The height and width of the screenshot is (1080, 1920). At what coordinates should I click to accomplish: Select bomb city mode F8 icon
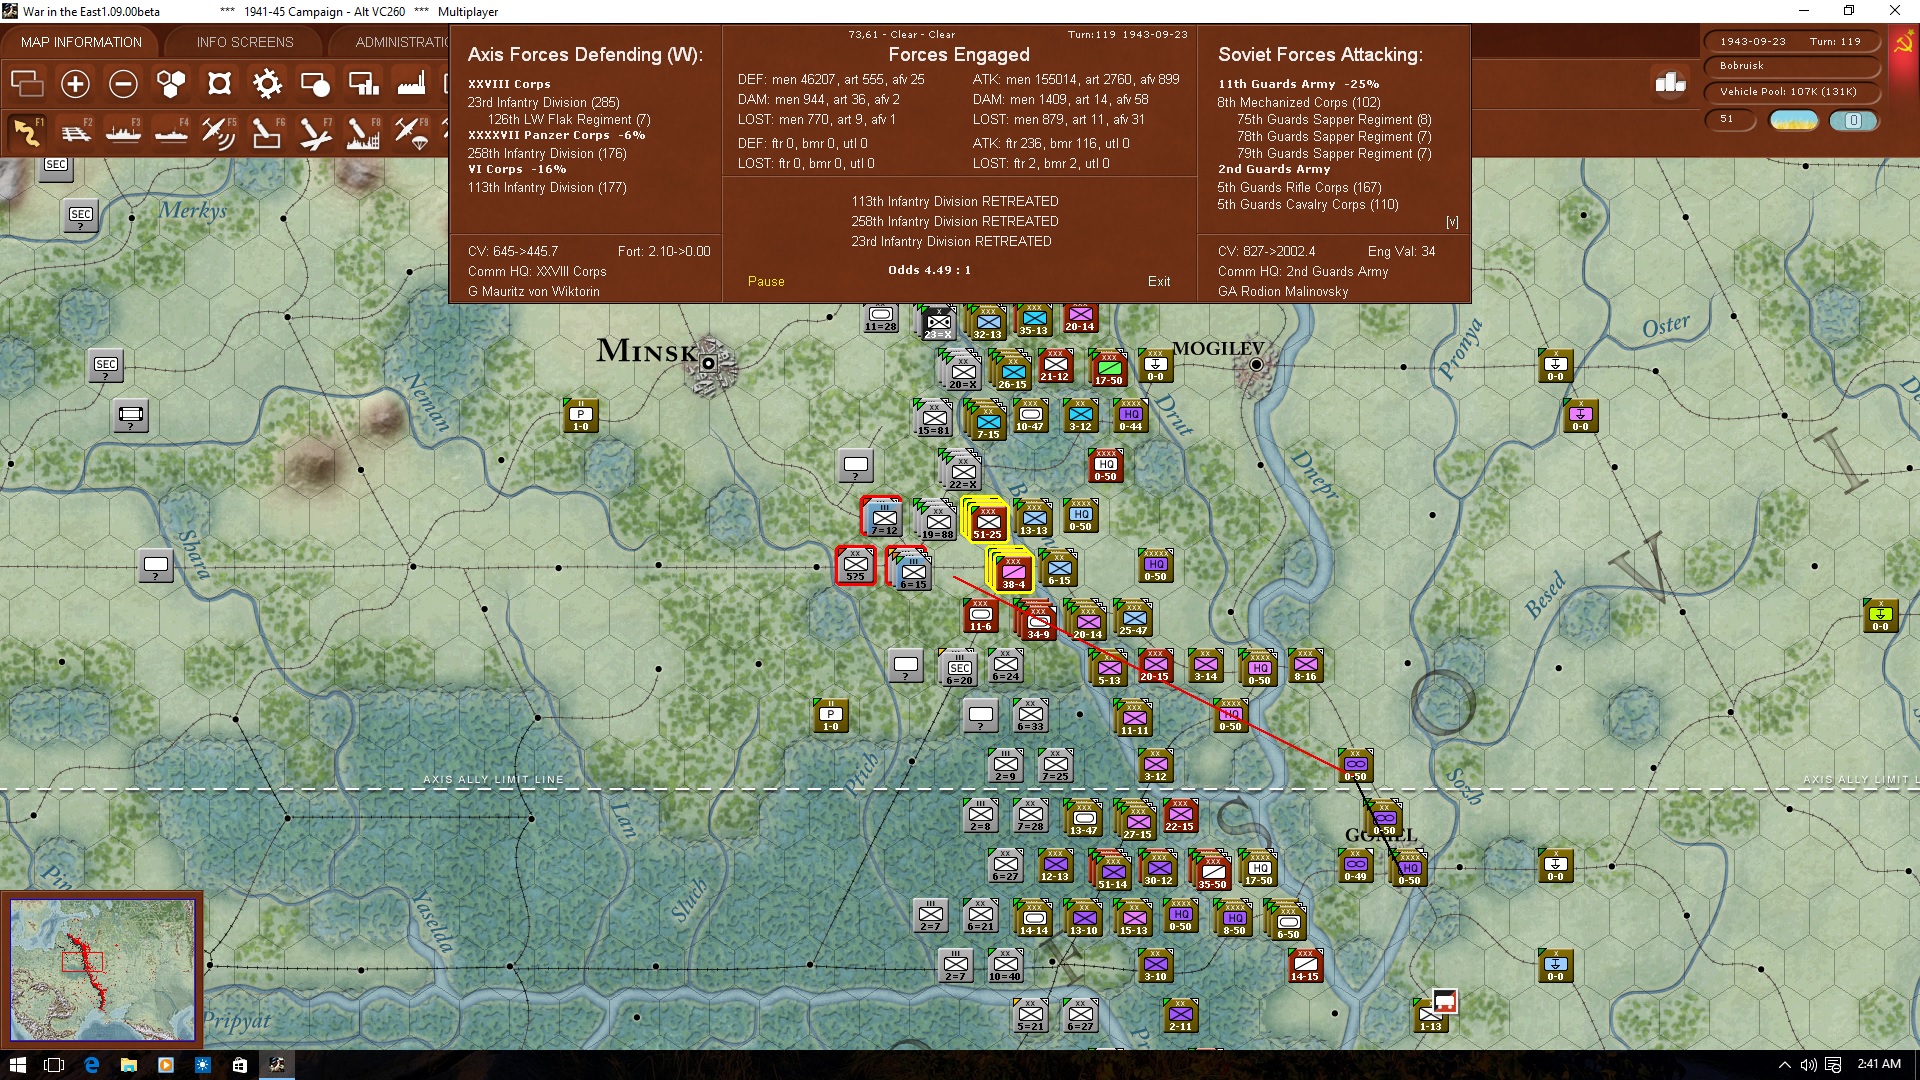tap(362, 132)
